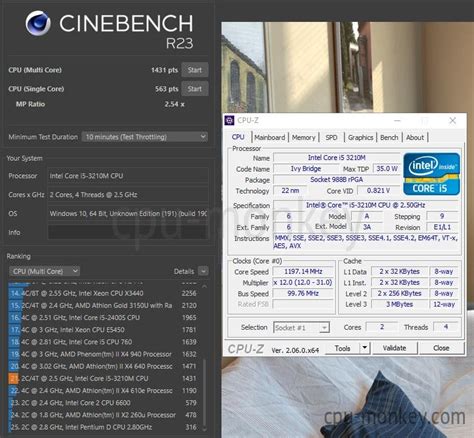474x438 pixels.
Task: Open the Socket #1 selection dropdown
Action: tap(301, 328)
